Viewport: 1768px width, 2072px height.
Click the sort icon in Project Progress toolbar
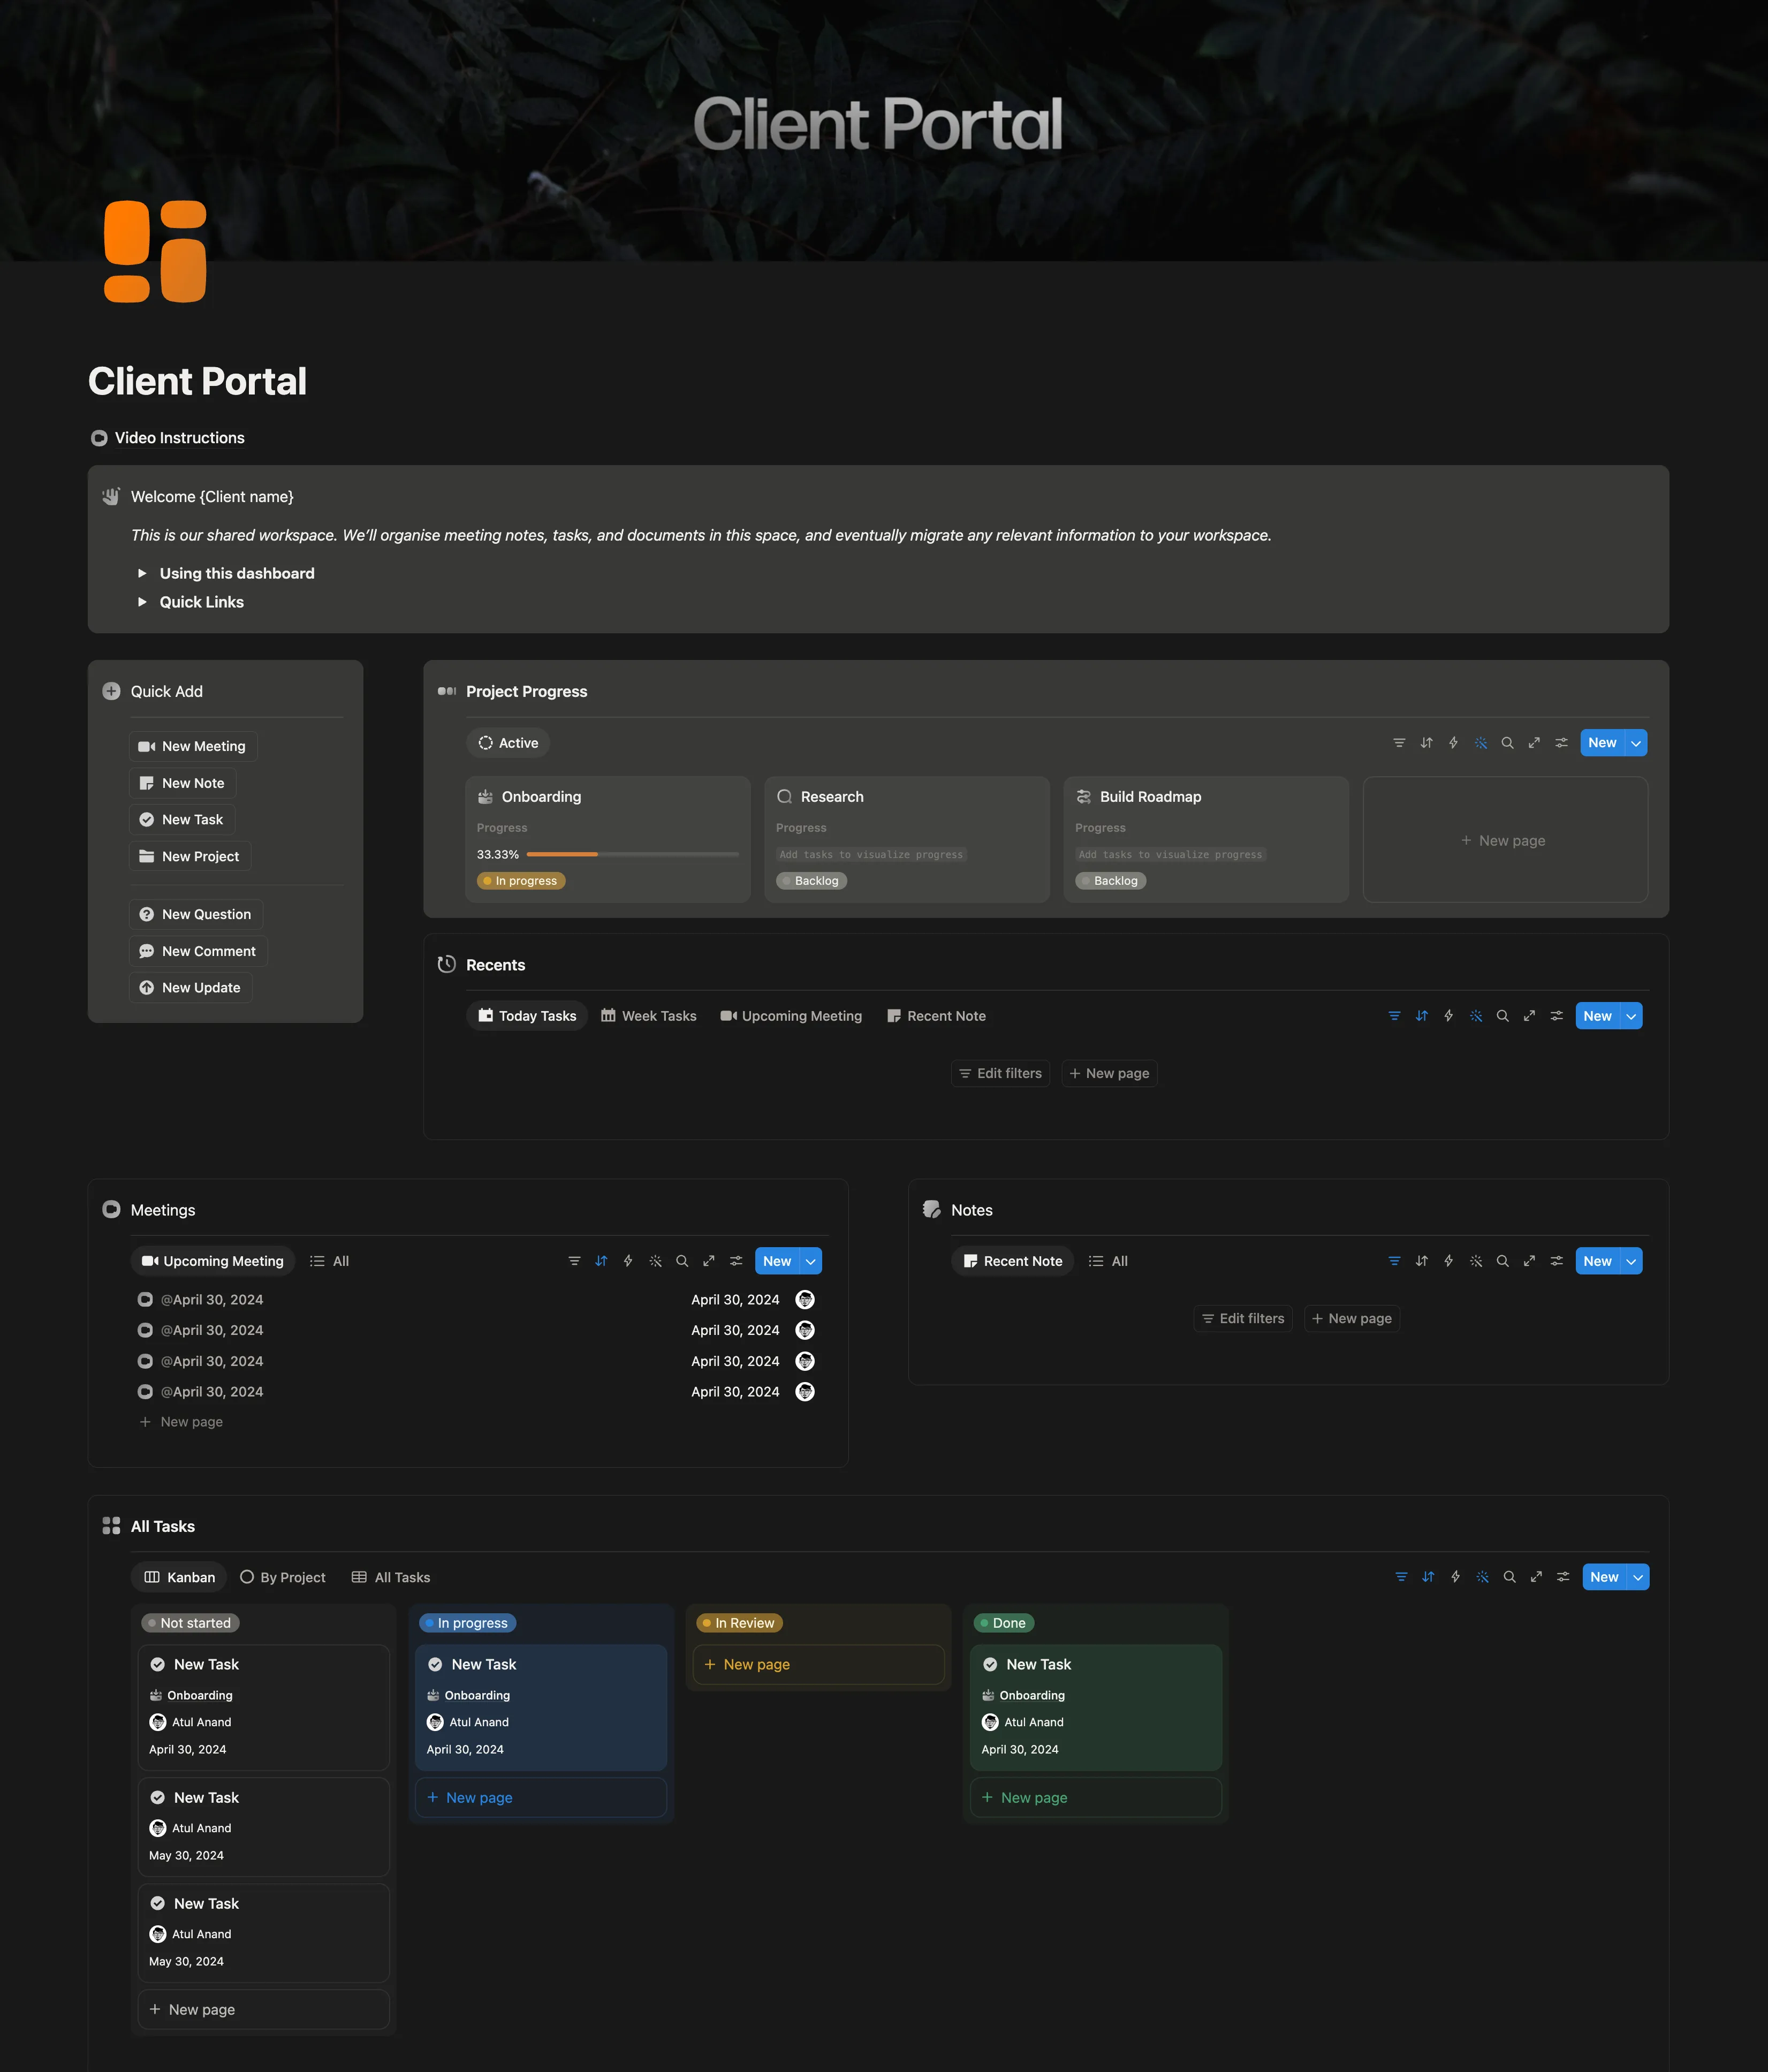point(1426,743)
